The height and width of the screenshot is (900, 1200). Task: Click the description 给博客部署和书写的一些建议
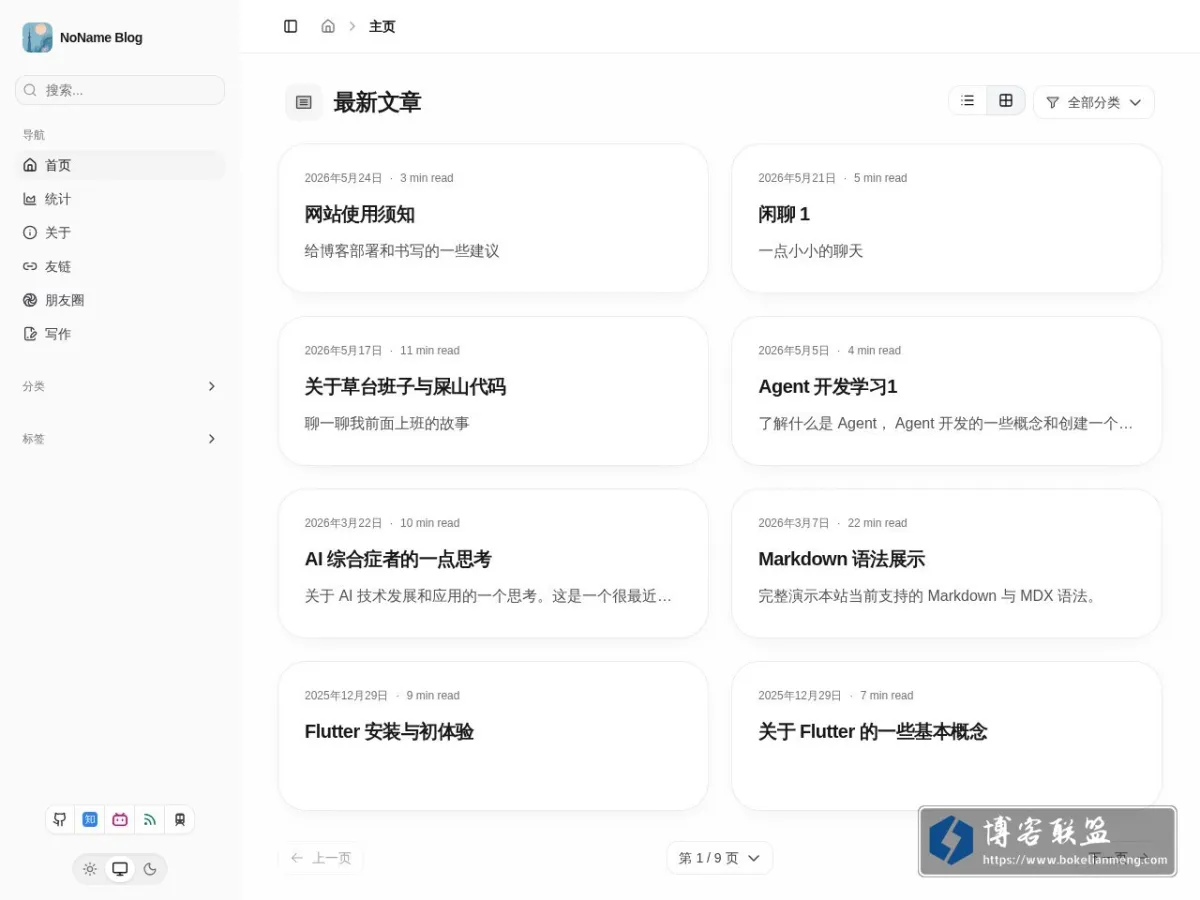402,251
